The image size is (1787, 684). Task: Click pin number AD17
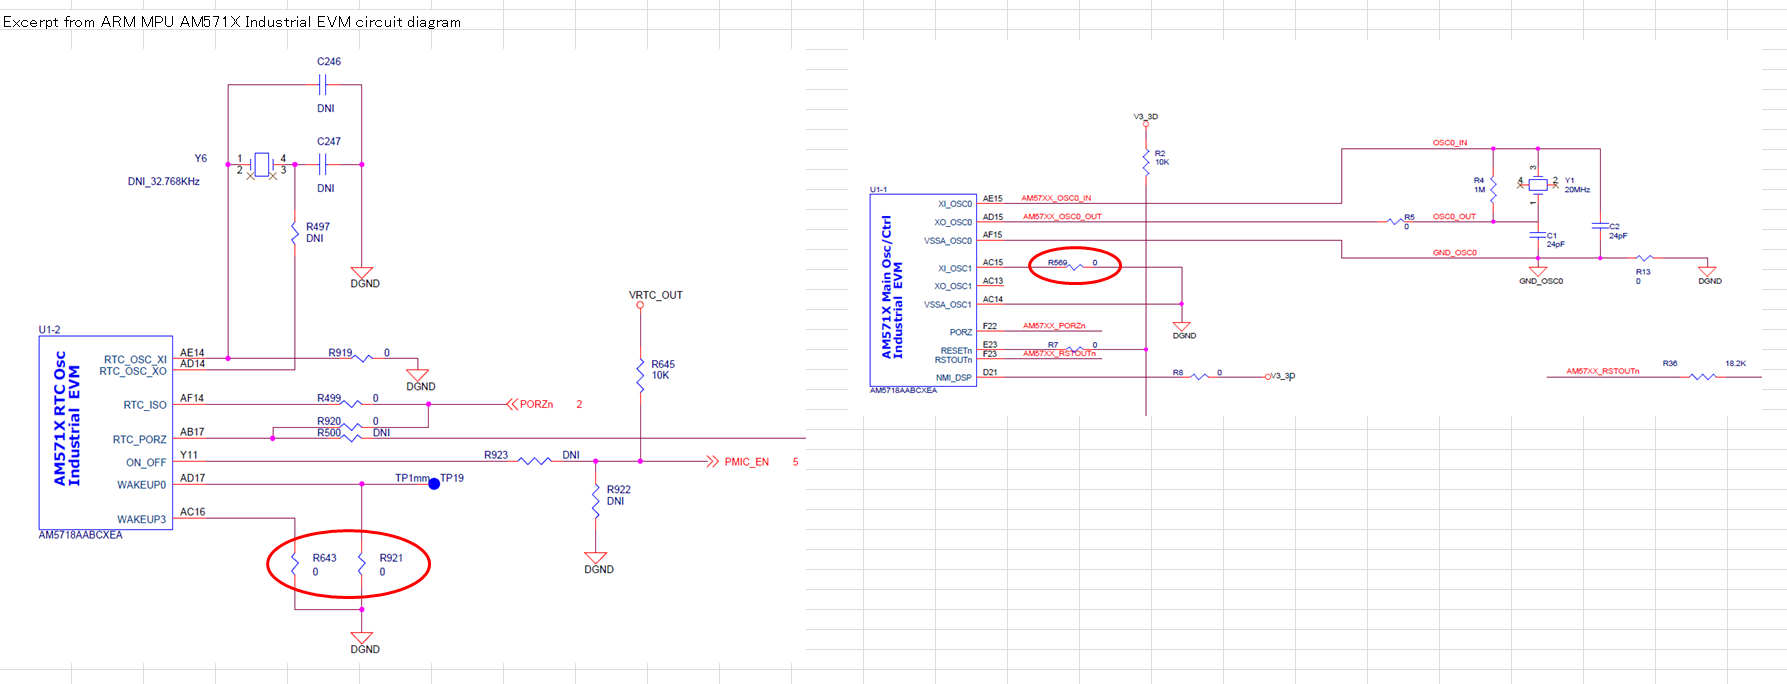click(192, 478)
